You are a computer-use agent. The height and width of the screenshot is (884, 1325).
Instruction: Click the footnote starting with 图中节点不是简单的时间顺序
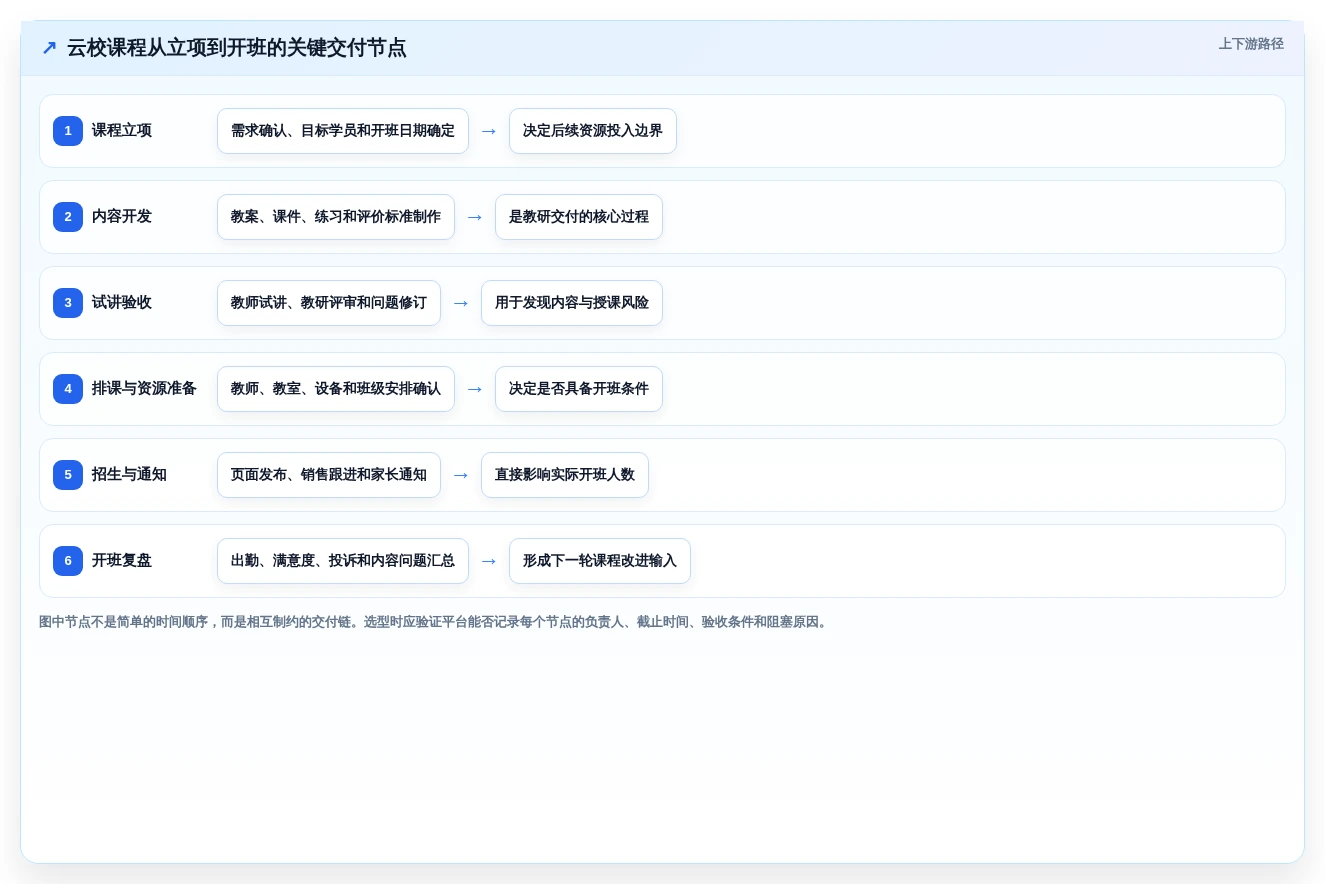point(435,622)
